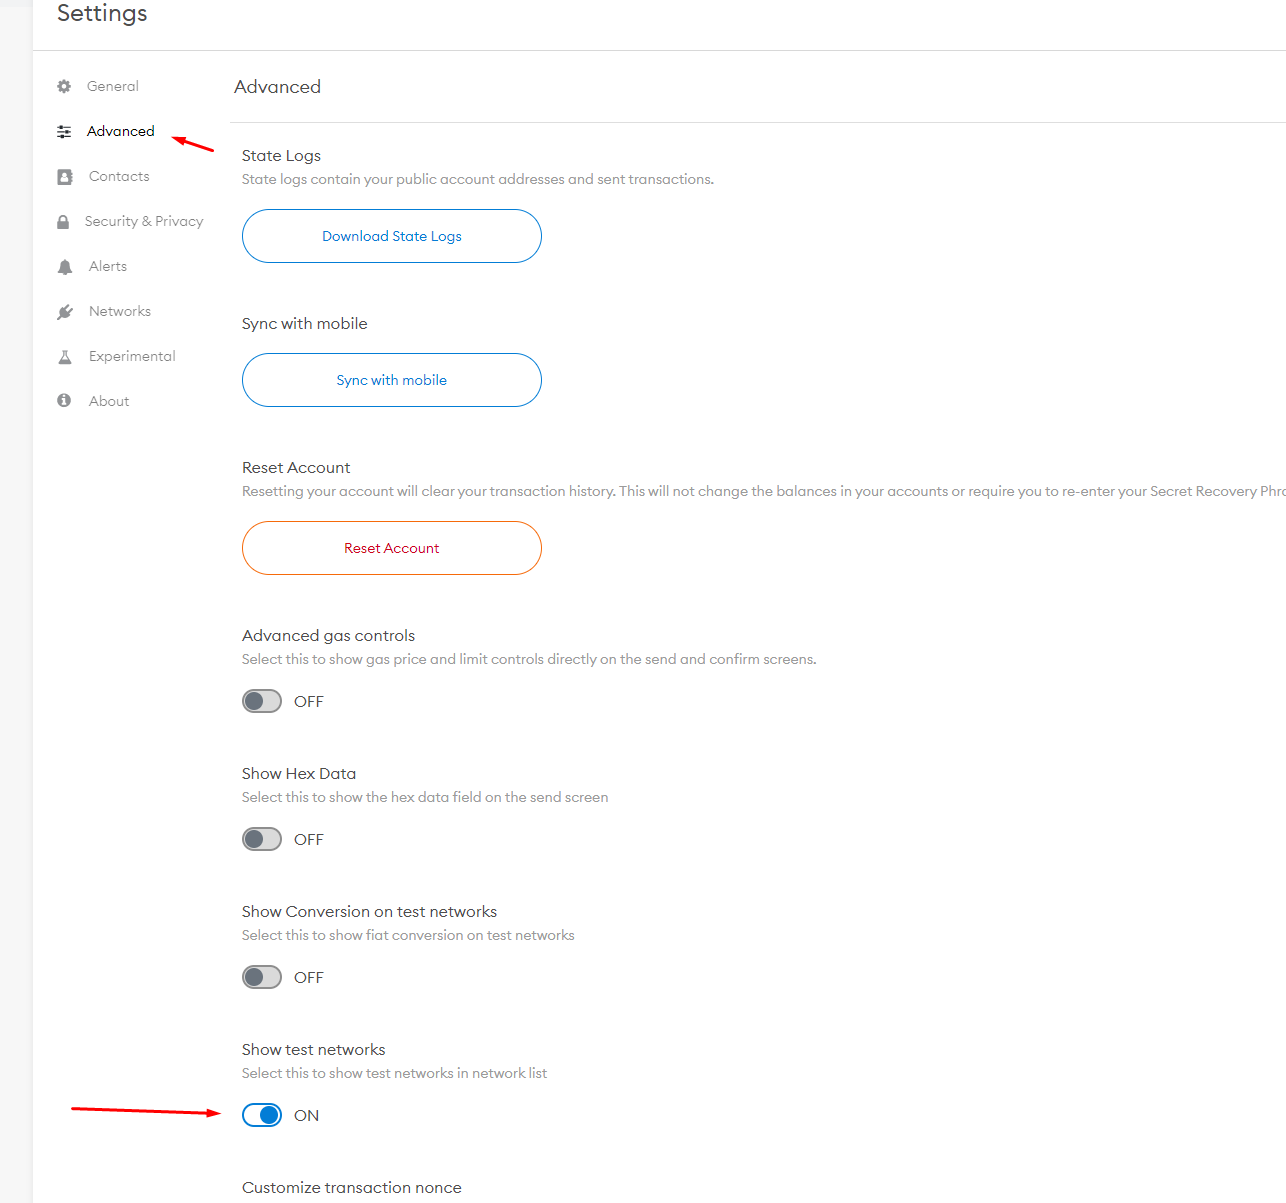The width and height of the screenshot is (1286, 1203).
Task: Open the Contacts settings tab
Action: [119, 176]
